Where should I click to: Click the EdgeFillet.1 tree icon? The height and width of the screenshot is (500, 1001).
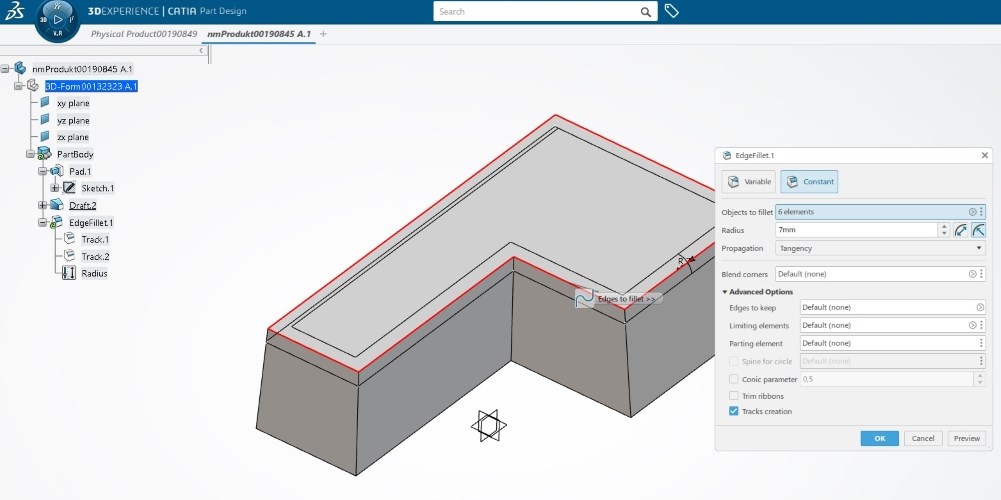click(x=57, y=222)
